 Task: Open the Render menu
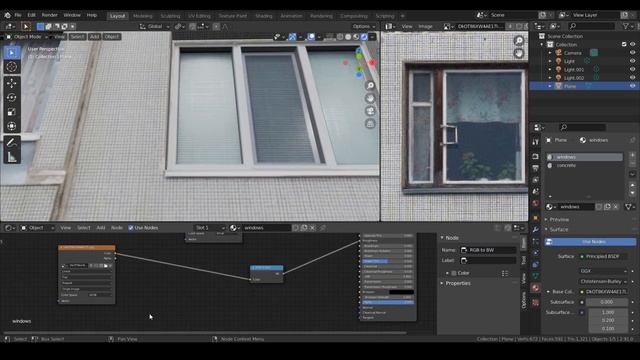tap(49, 15)
